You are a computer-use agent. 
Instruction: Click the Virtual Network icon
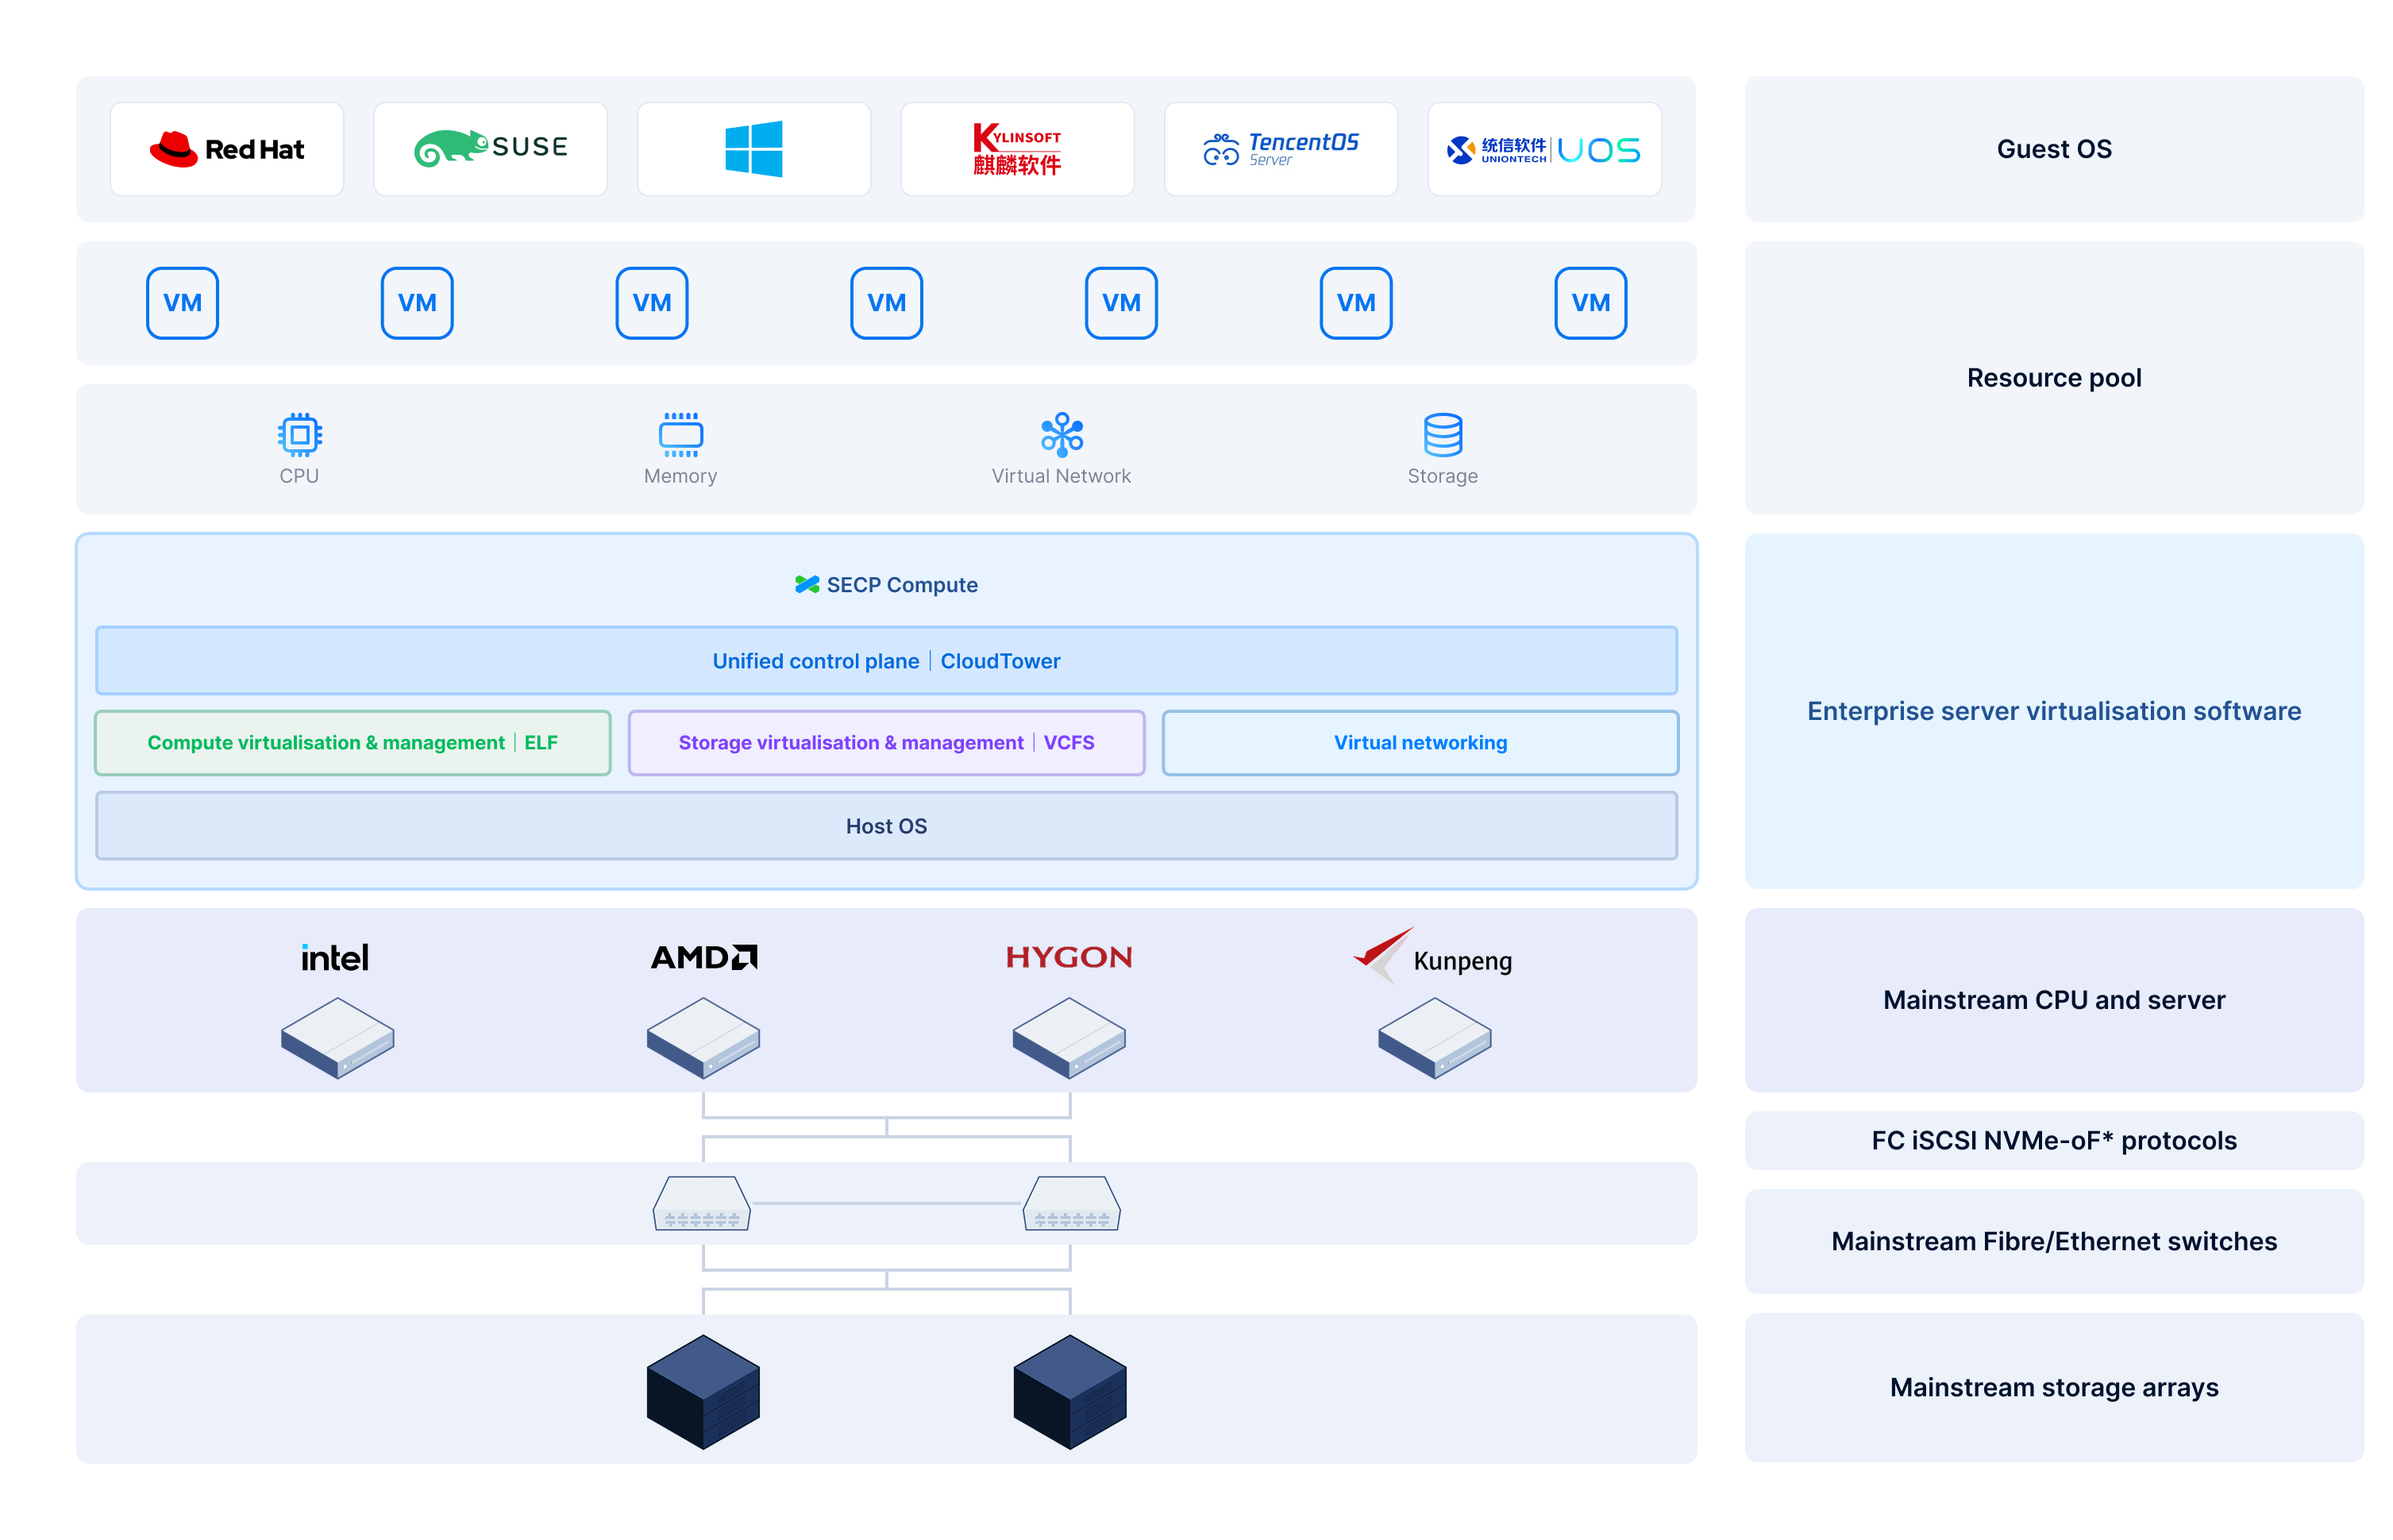[1061, 434]
